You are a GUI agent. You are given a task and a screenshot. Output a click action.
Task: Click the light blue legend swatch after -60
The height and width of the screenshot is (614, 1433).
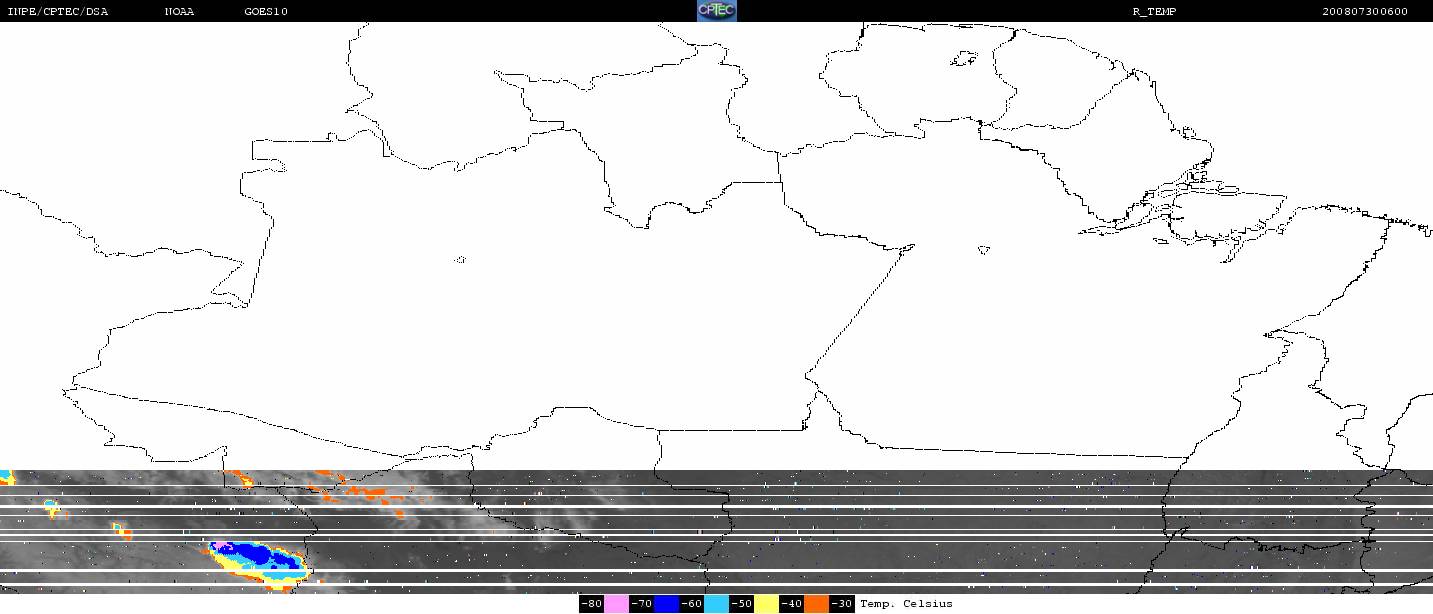tap(716, 604)
